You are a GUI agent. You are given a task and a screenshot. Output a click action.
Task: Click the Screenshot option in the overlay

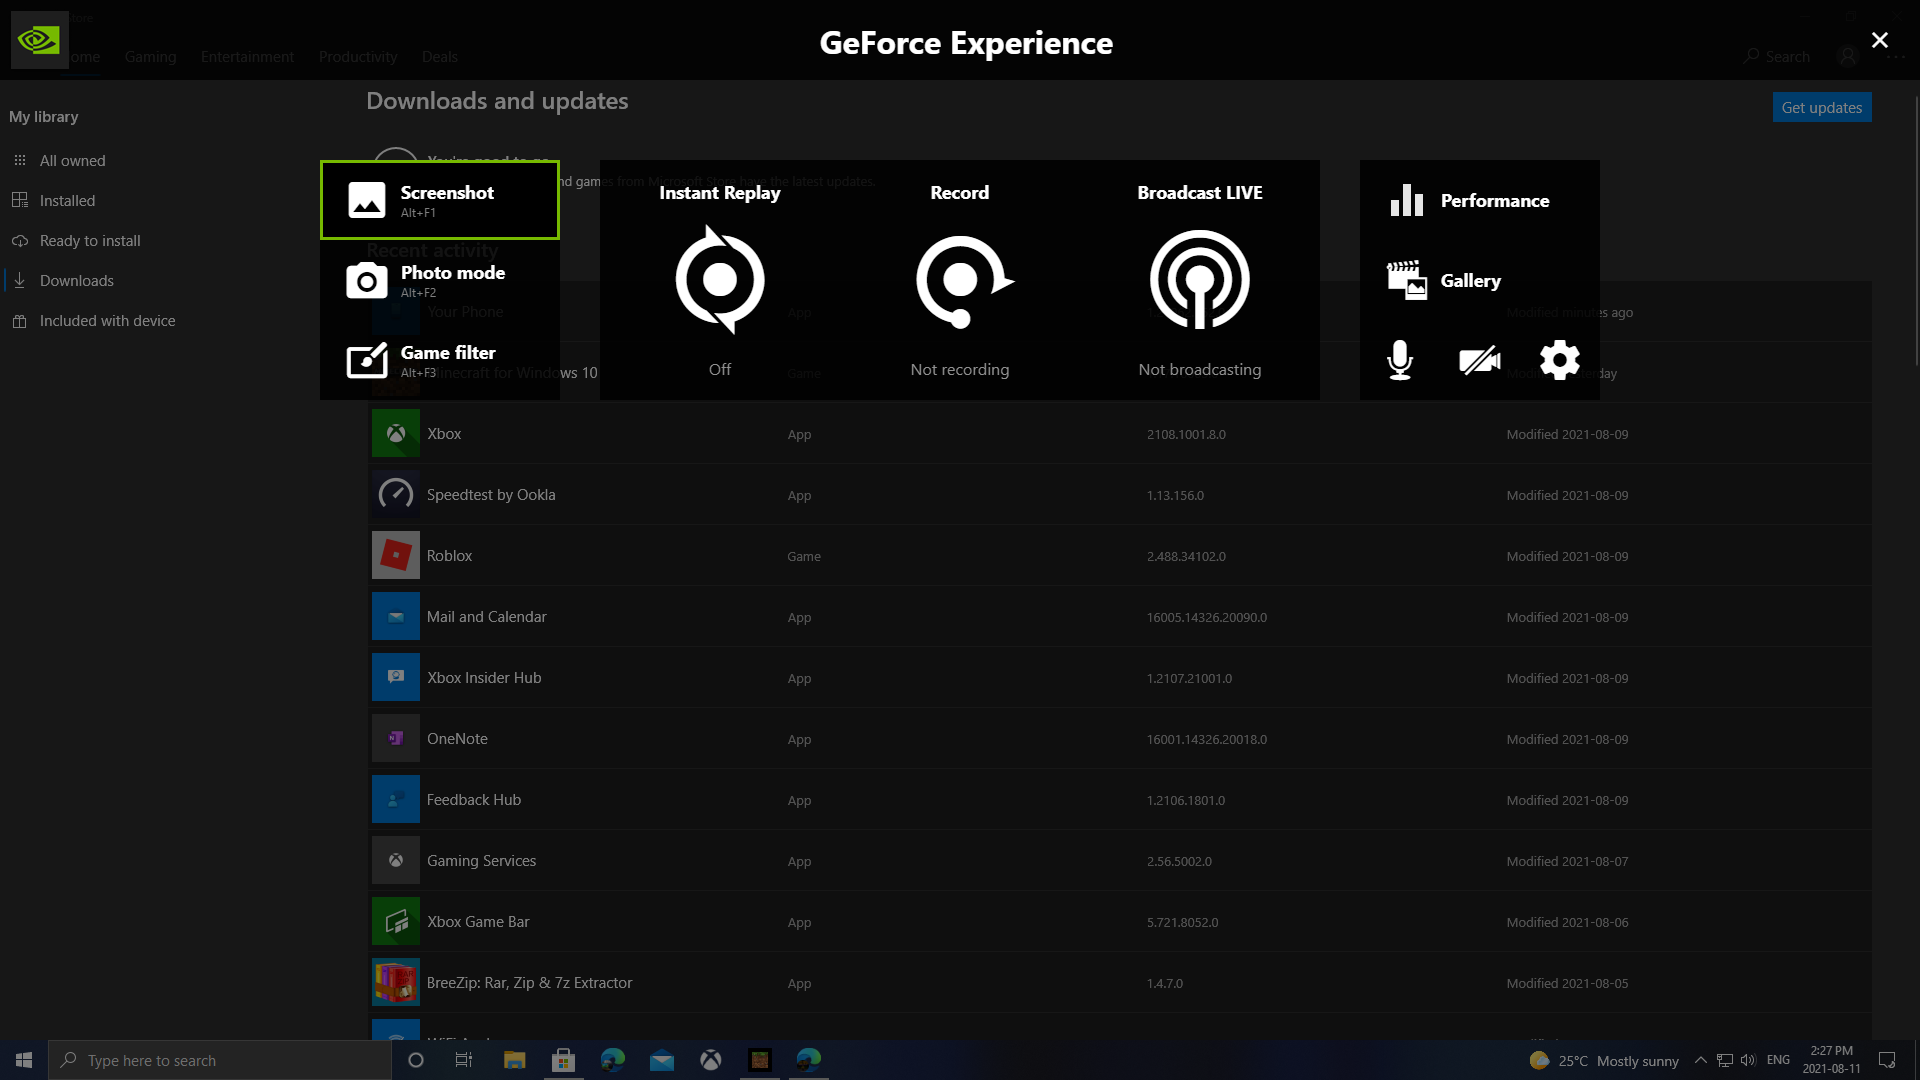[x=439, y=200]
